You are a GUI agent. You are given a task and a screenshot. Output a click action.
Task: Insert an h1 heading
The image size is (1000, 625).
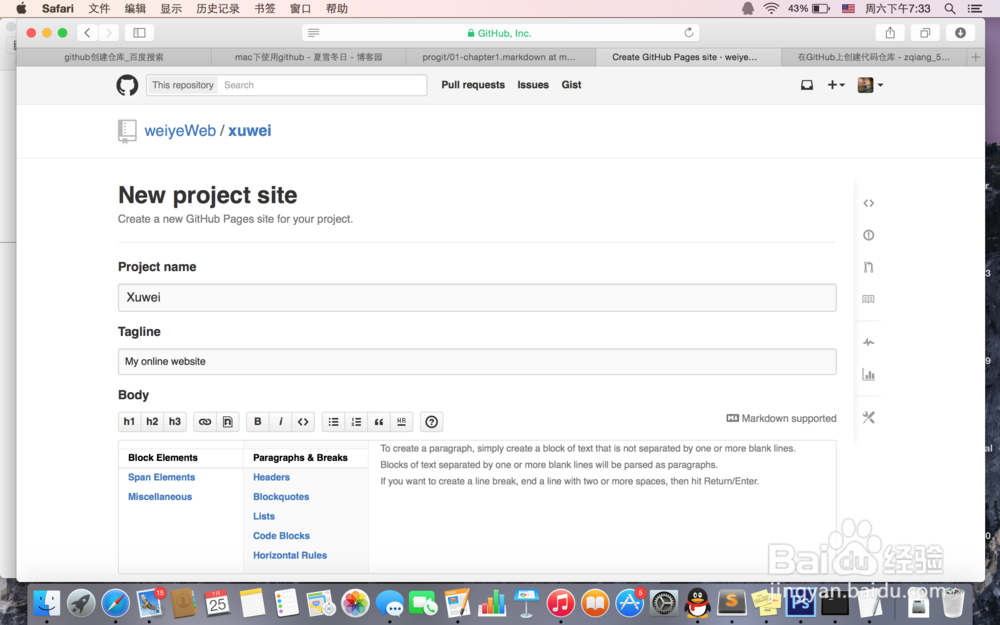[129, 422]
